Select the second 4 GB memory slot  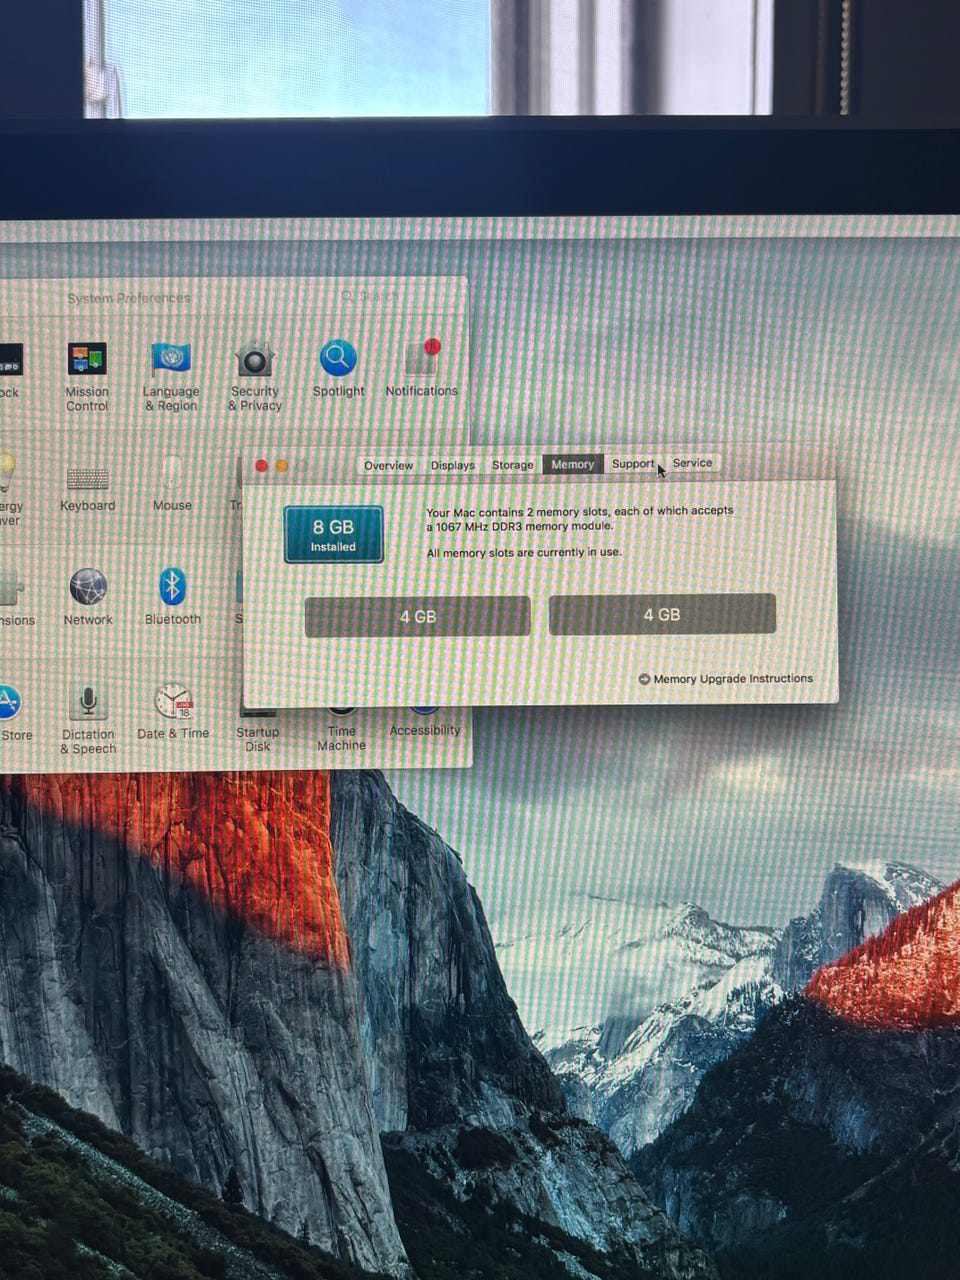662,615
